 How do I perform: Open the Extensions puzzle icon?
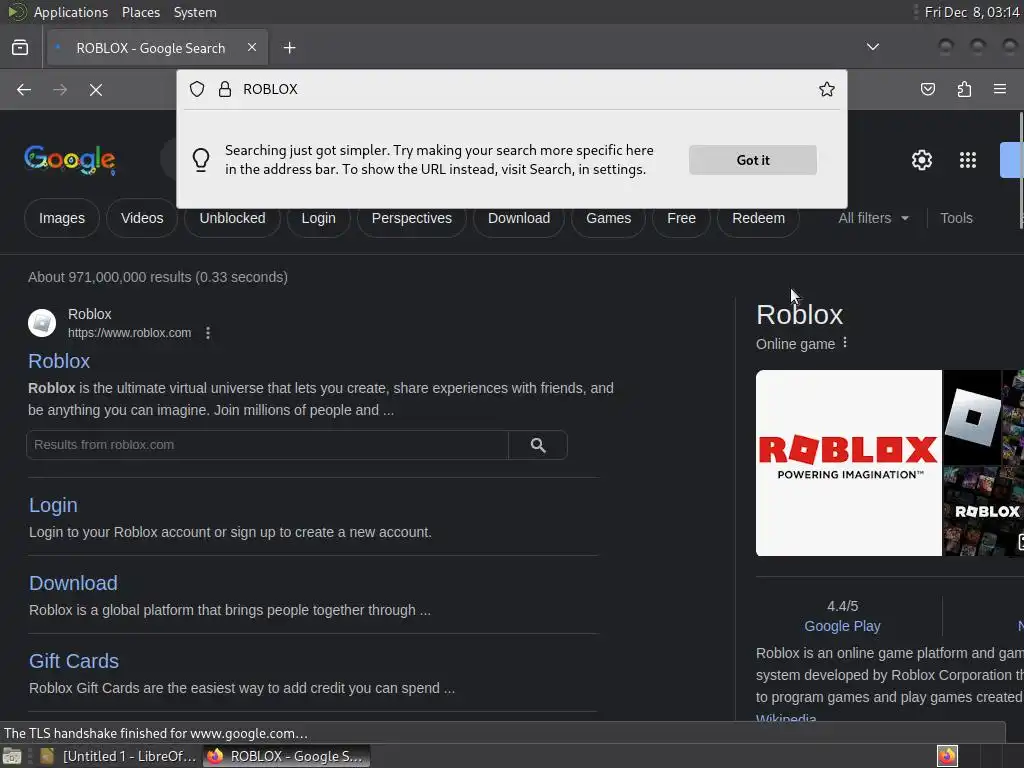pyautogui.click(x=964, y=89)
